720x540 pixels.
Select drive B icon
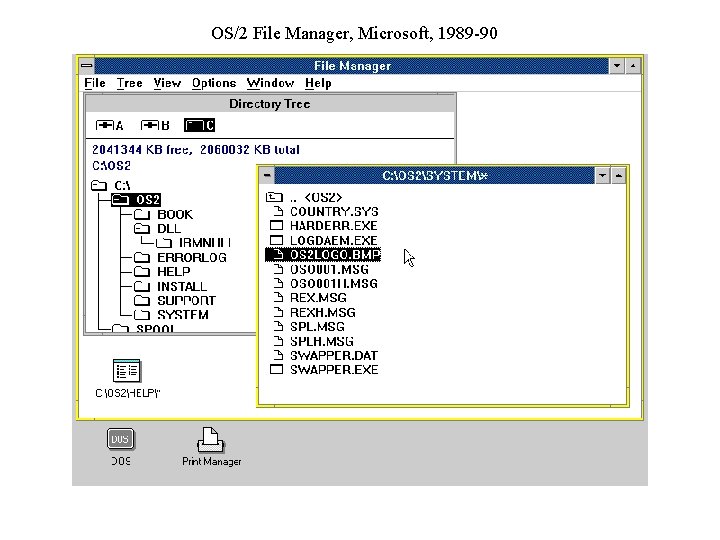(x=155, y=125)
